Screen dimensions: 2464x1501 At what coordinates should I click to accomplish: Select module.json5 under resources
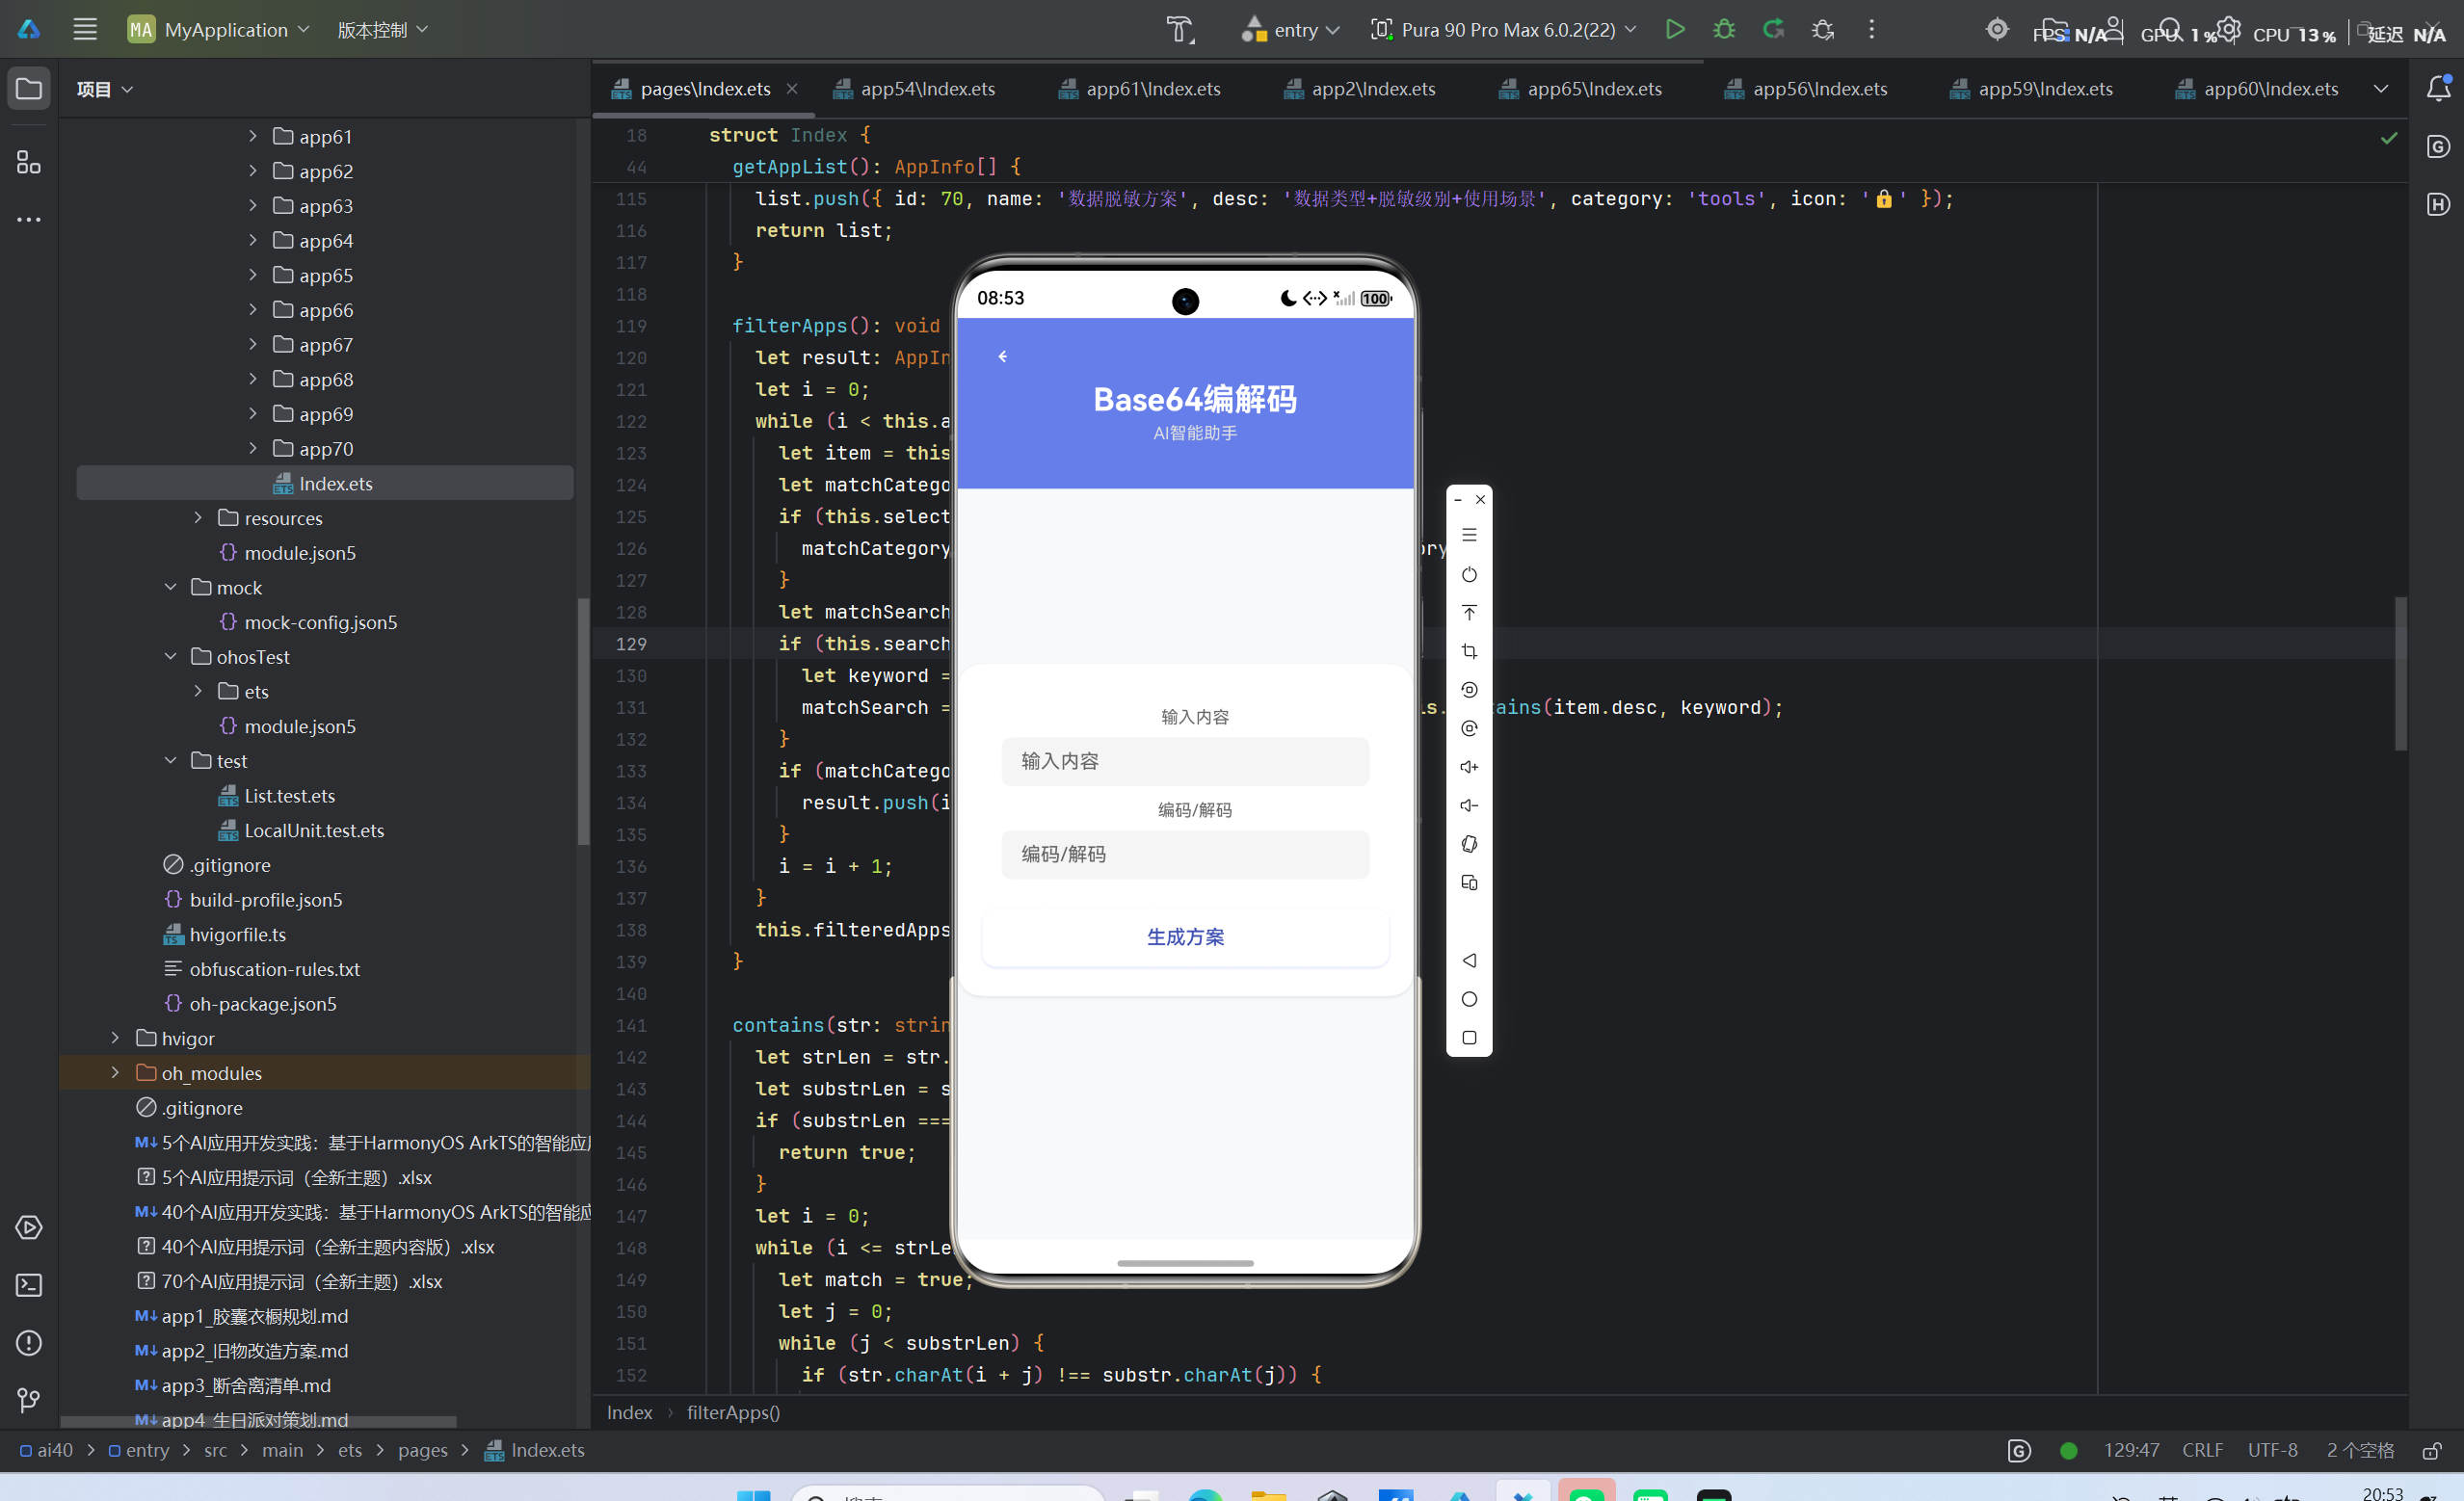pos(300,553)
